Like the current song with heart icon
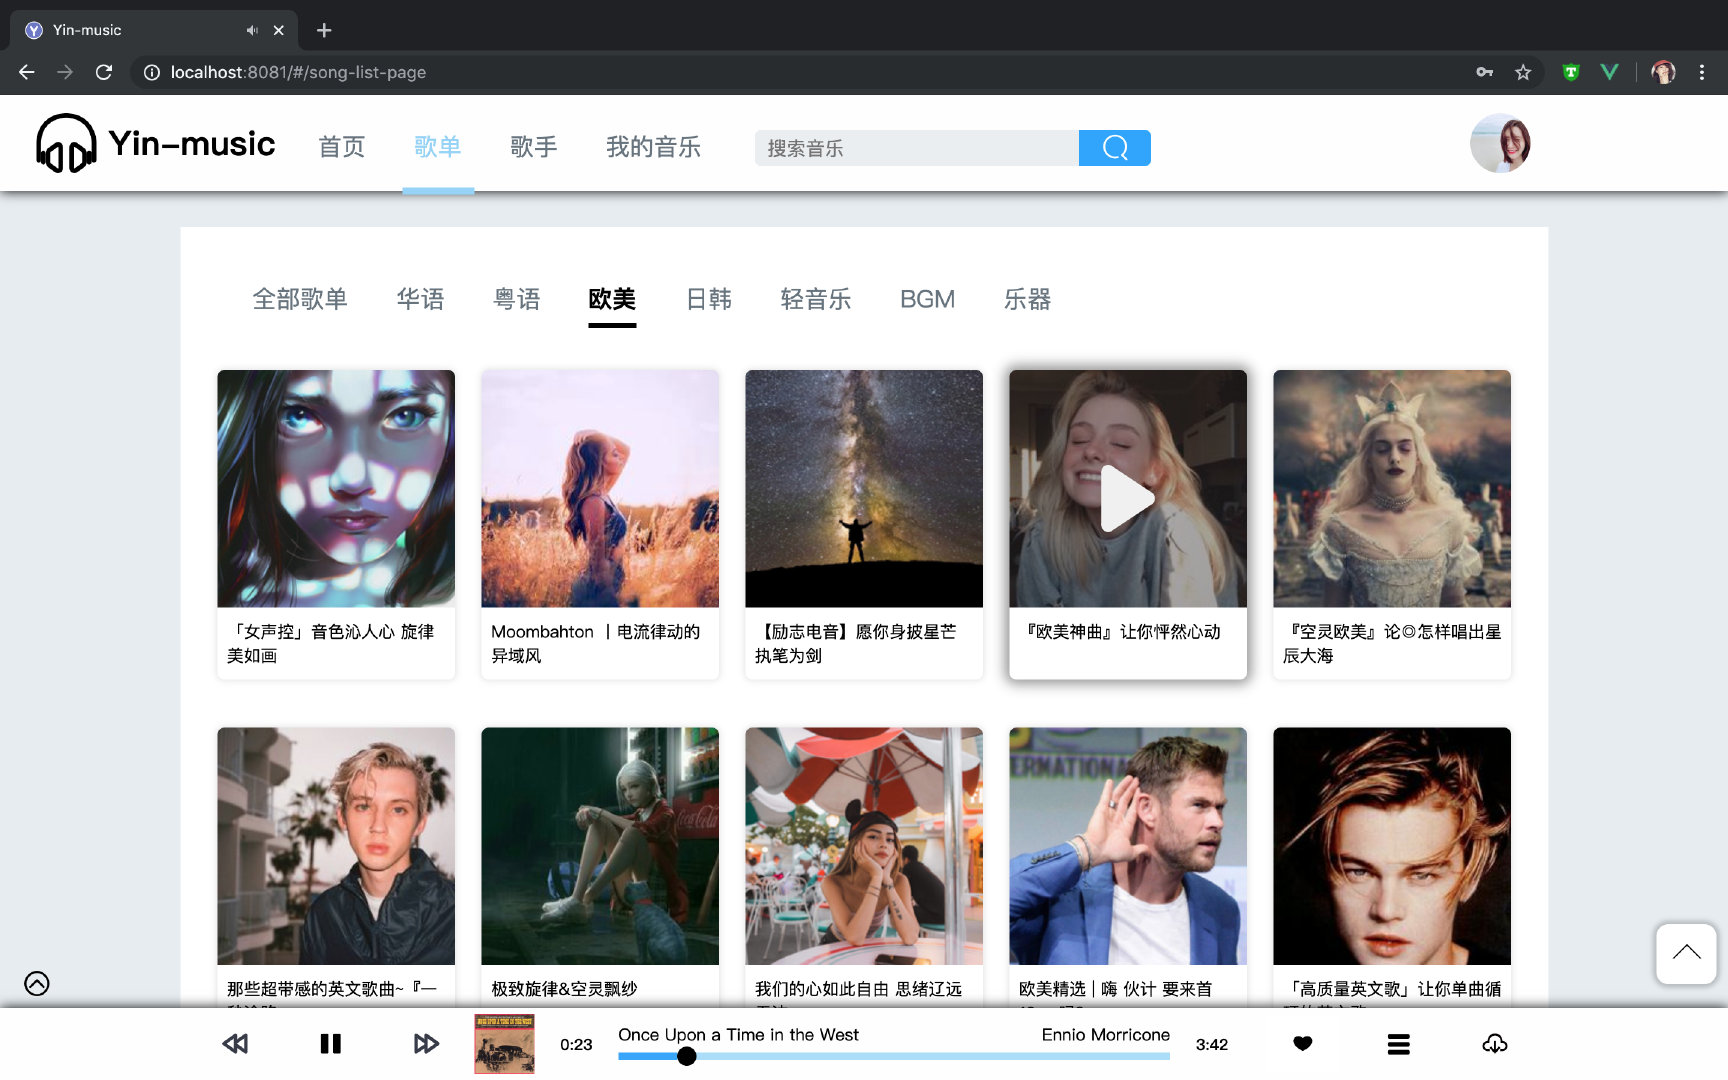1728x1080 pixels. (x=1302, y=1044)
